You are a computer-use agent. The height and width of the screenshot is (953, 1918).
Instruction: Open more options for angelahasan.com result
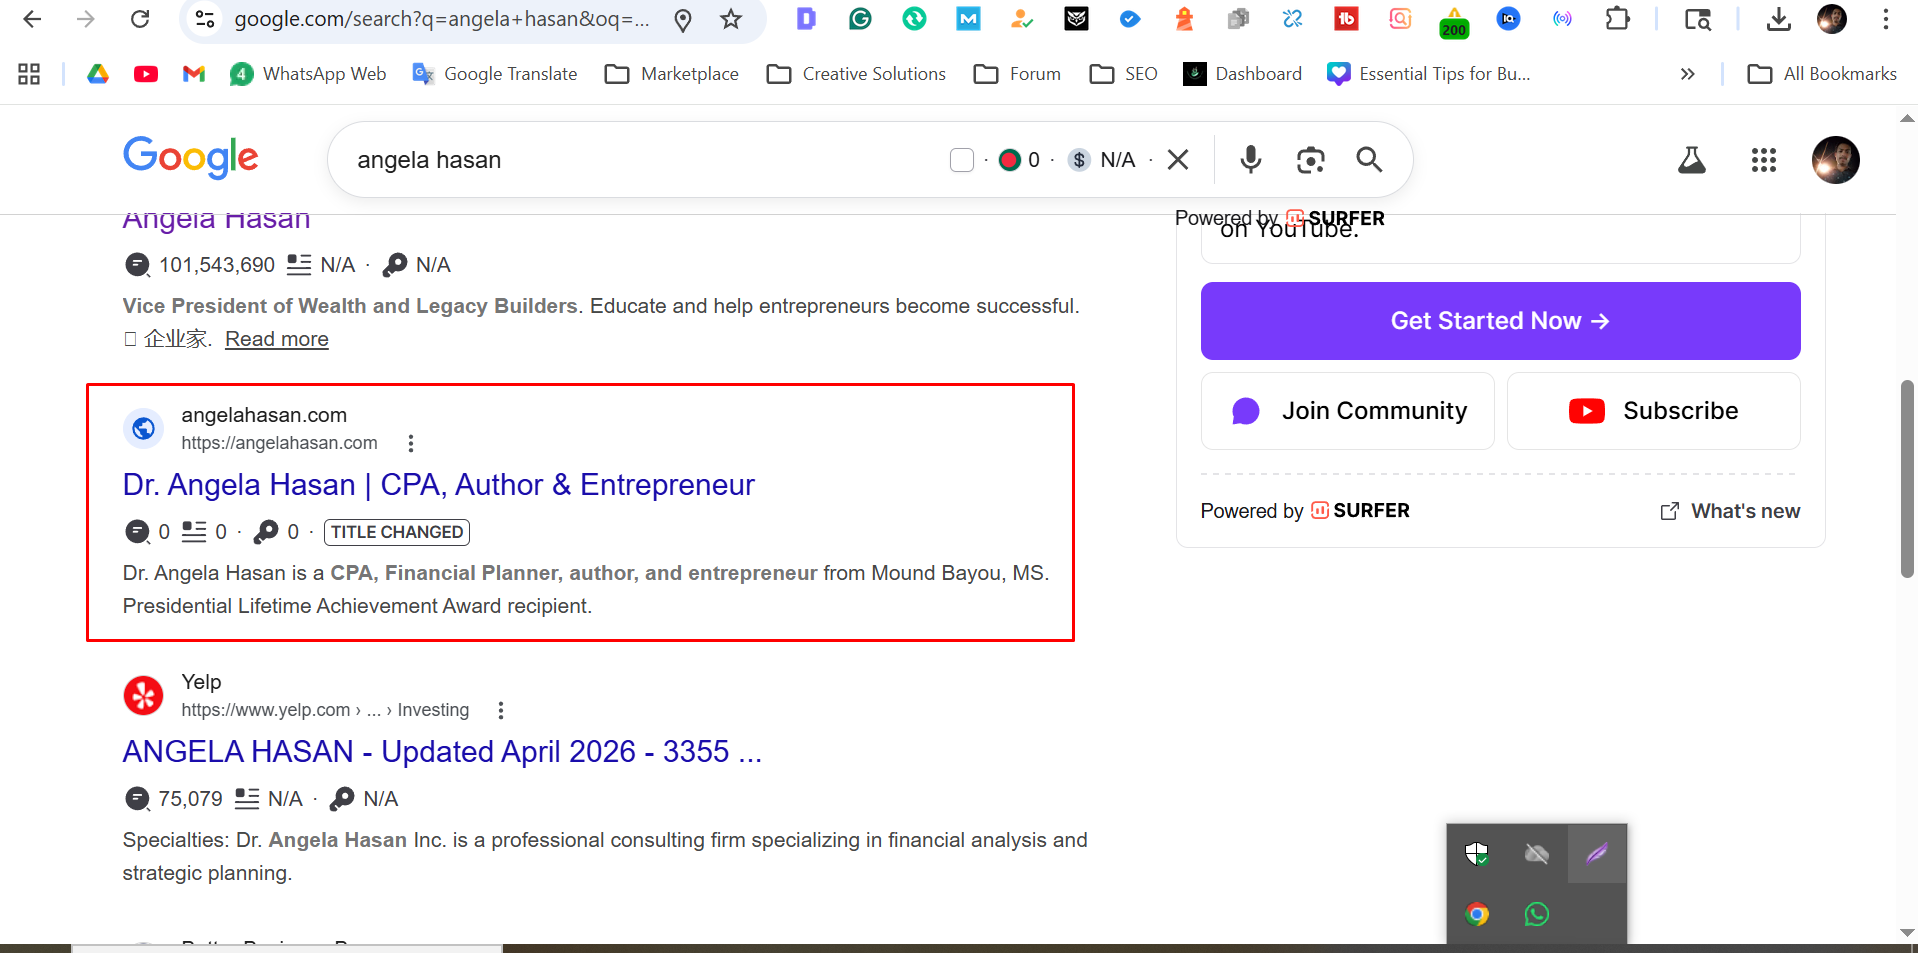[410, 443]
